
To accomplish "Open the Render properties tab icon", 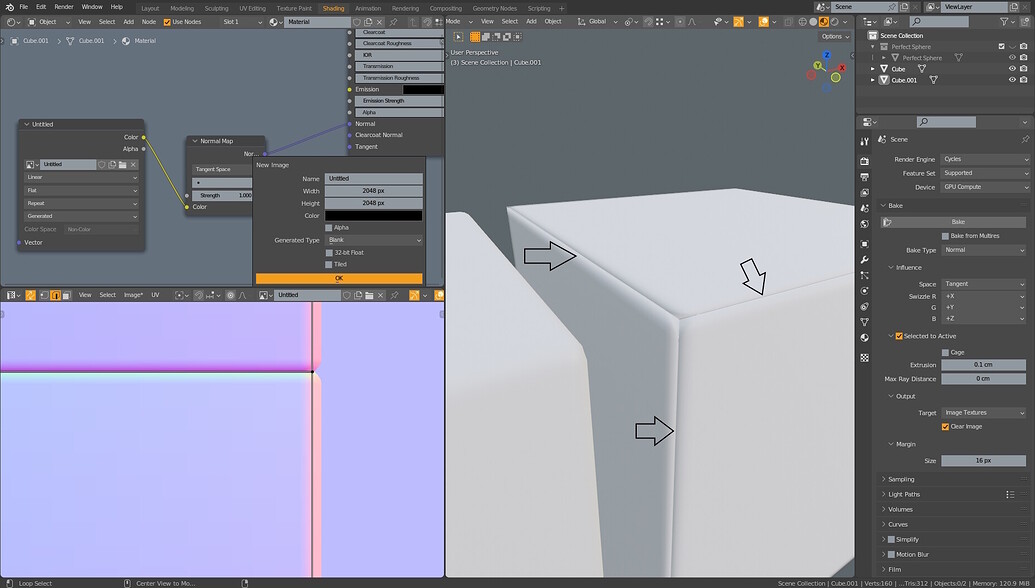I will [865, 161].
